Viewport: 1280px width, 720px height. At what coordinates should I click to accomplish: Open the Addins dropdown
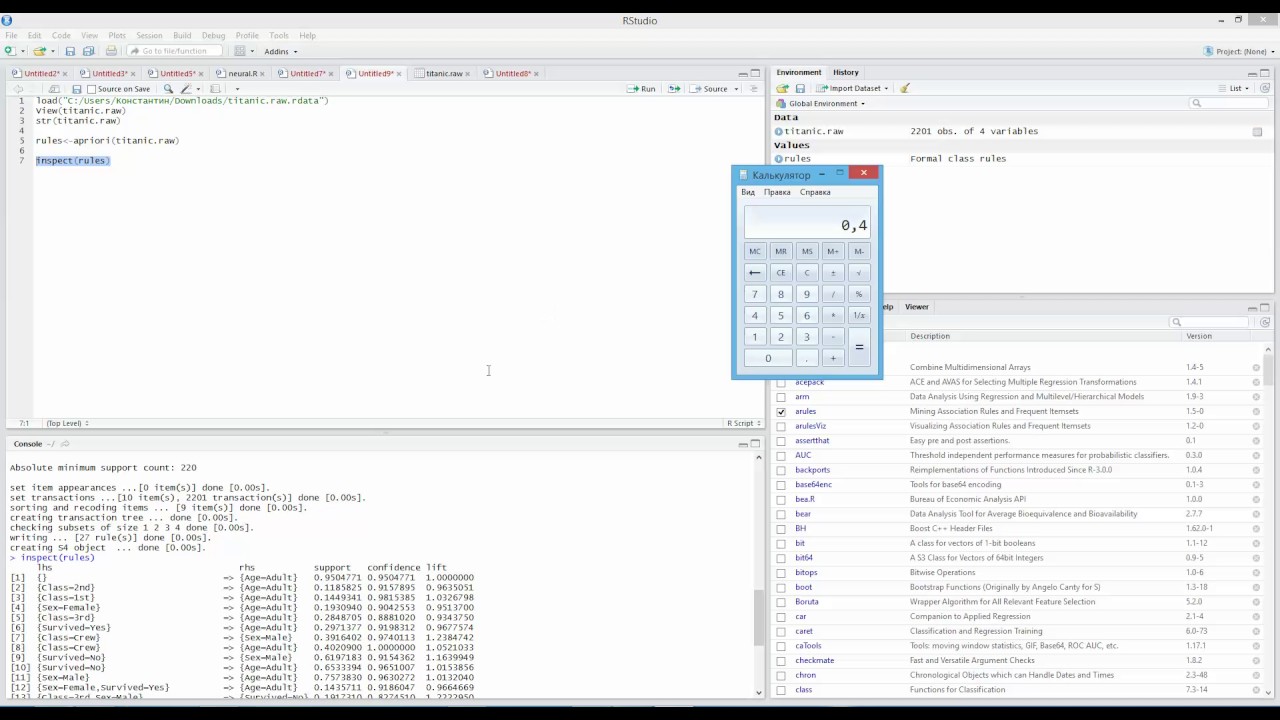click(280, 51)
